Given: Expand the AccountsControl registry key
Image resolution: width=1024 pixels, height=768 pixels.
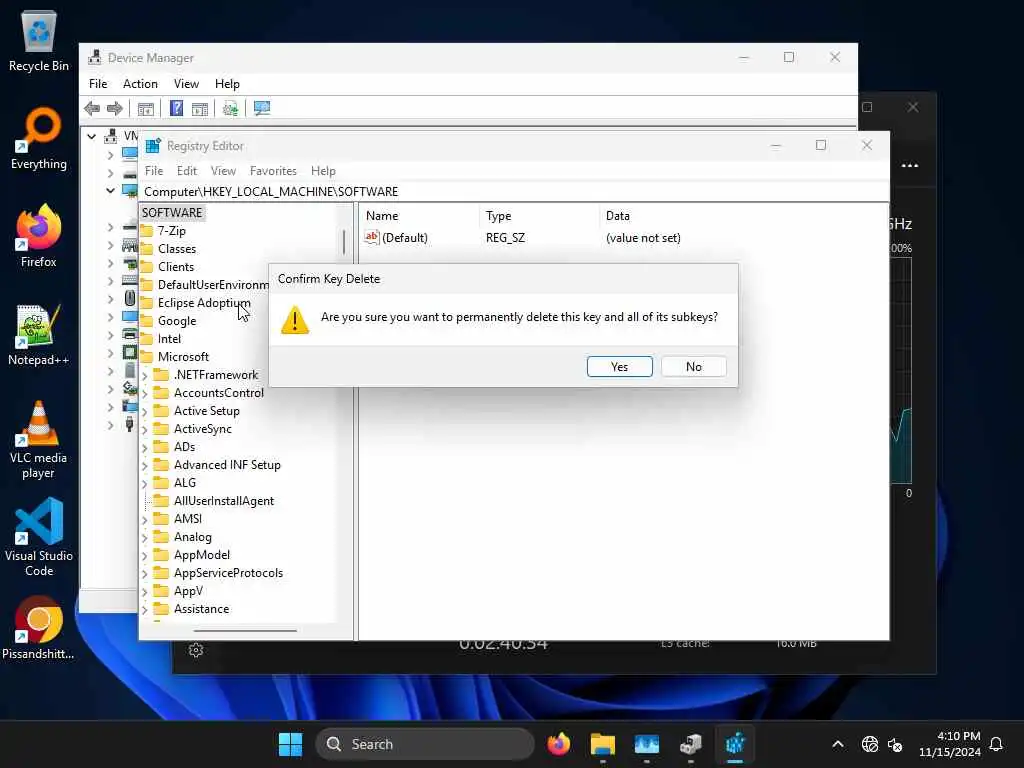Looking at the screenshot, I should point(145,394).
